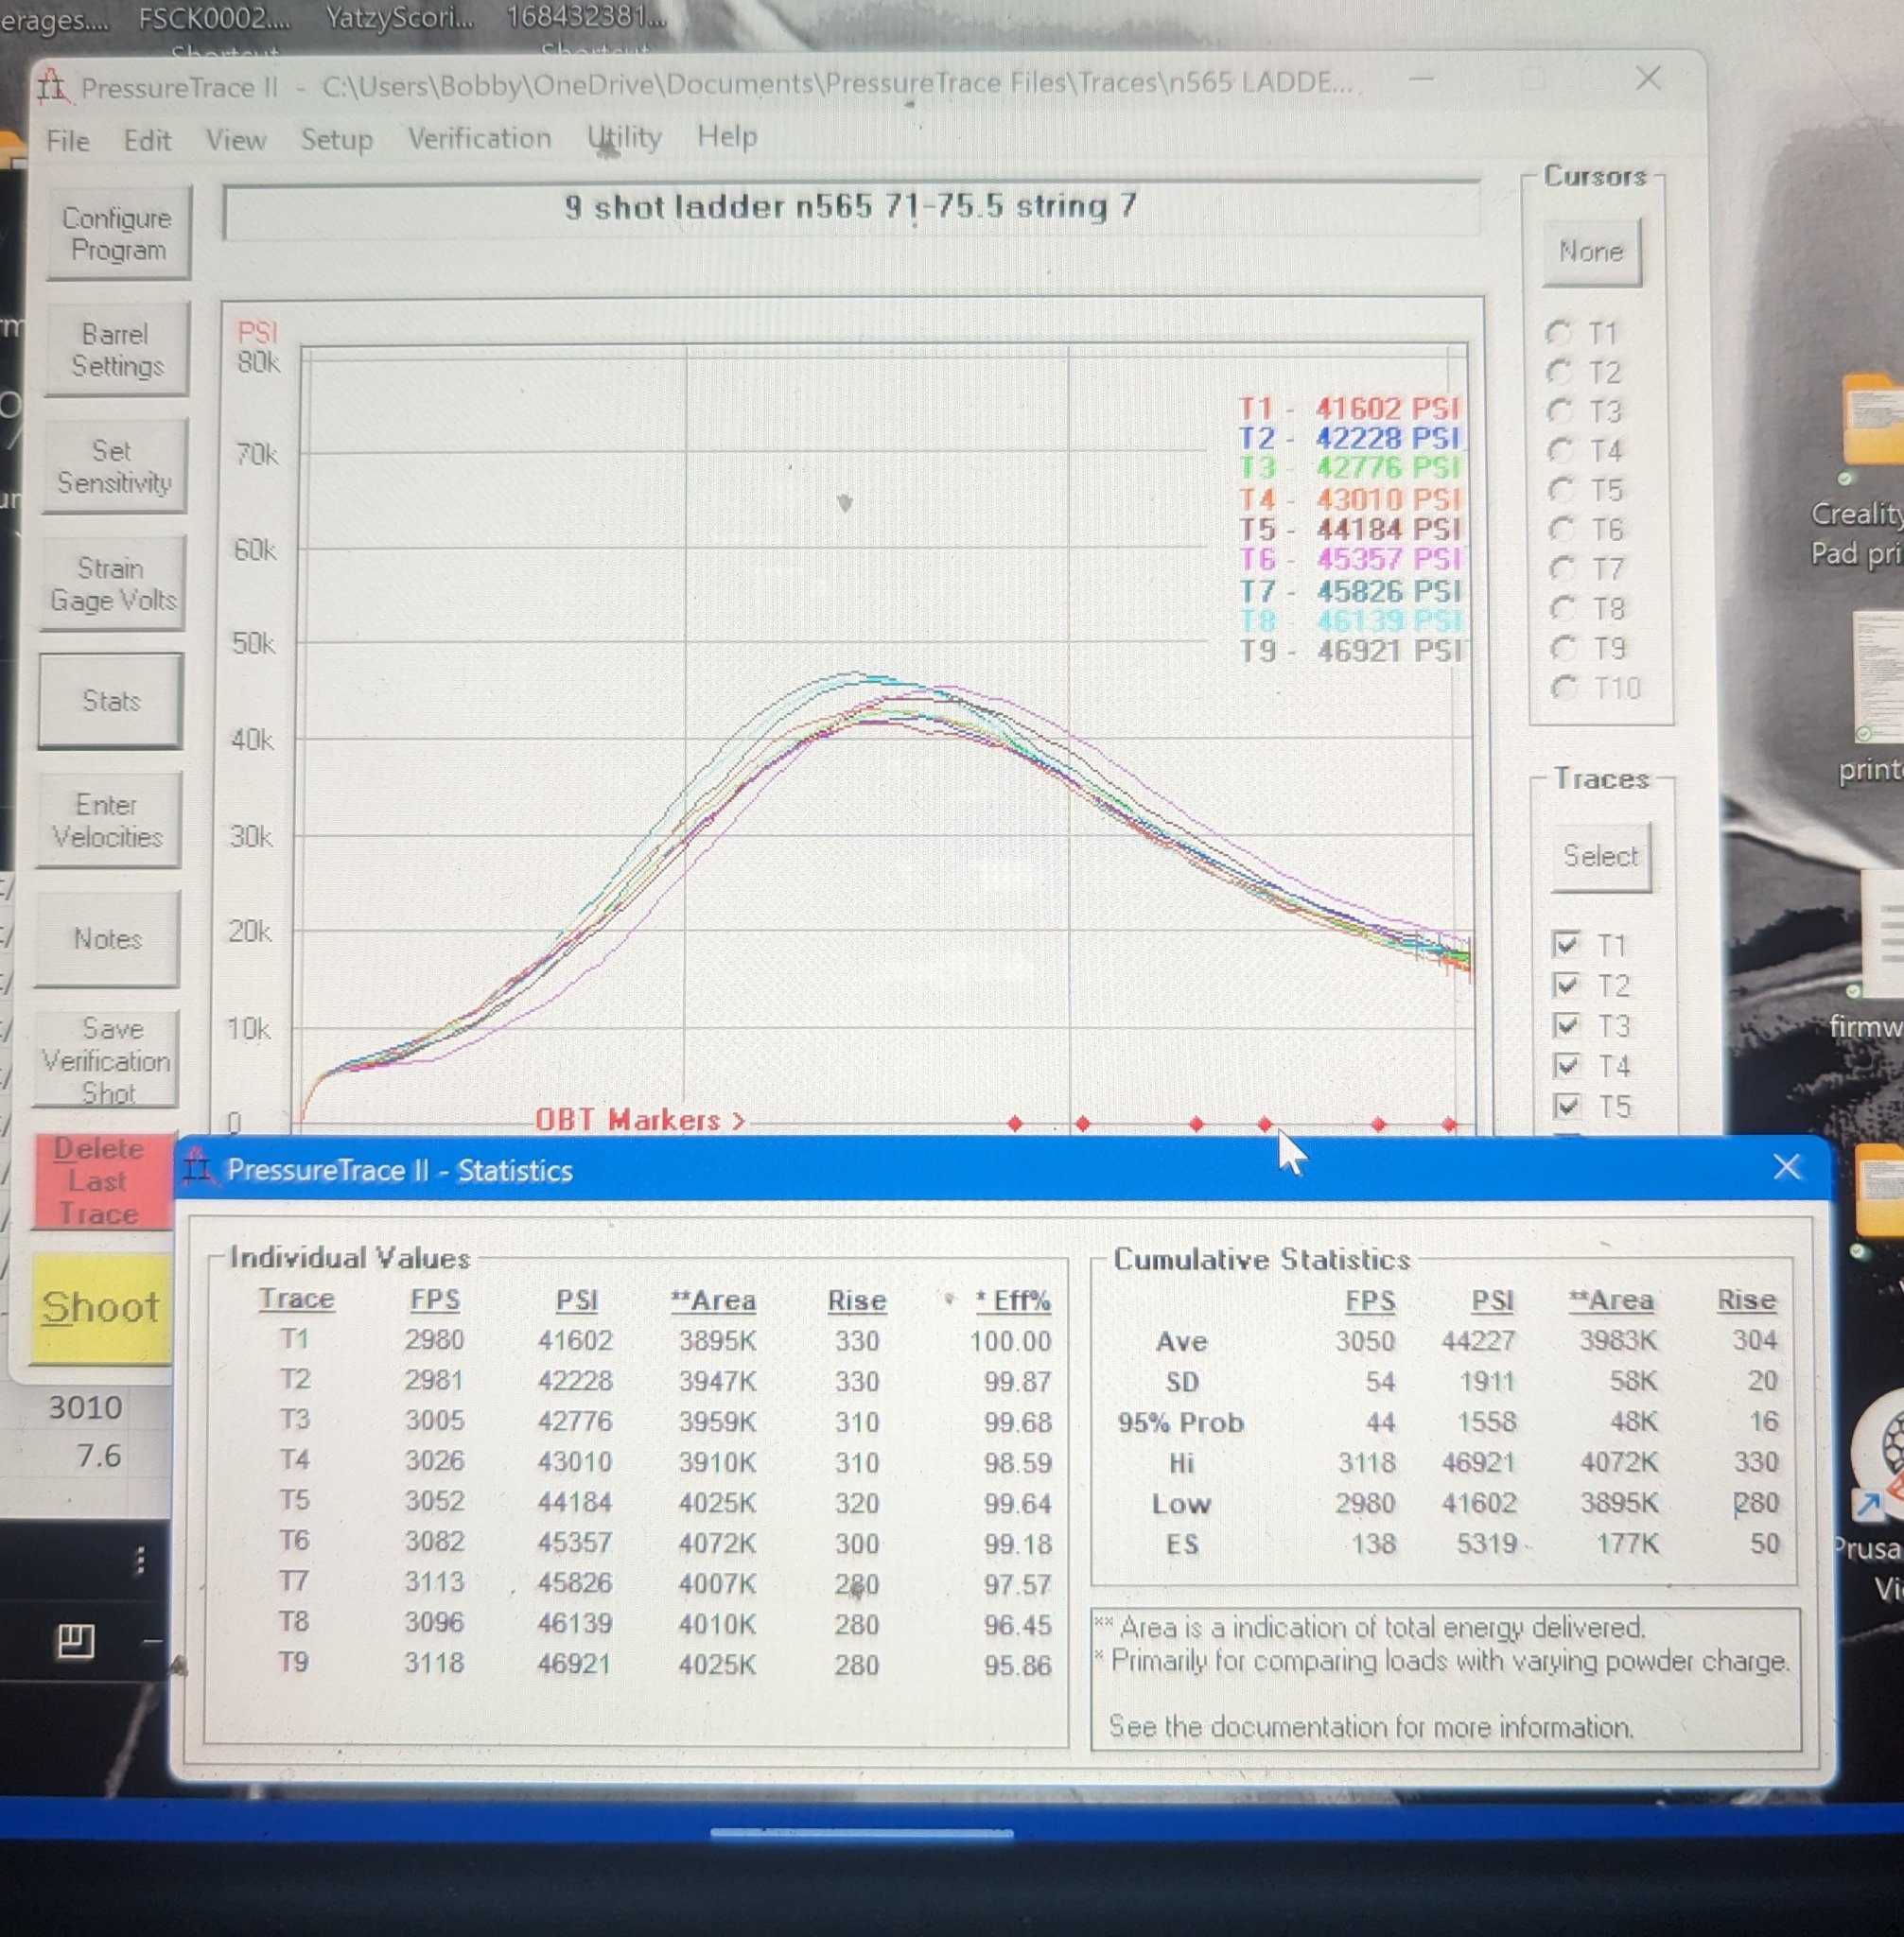Click the chart title text field
Viewport: 1904px width, 1937px height.
851,209
